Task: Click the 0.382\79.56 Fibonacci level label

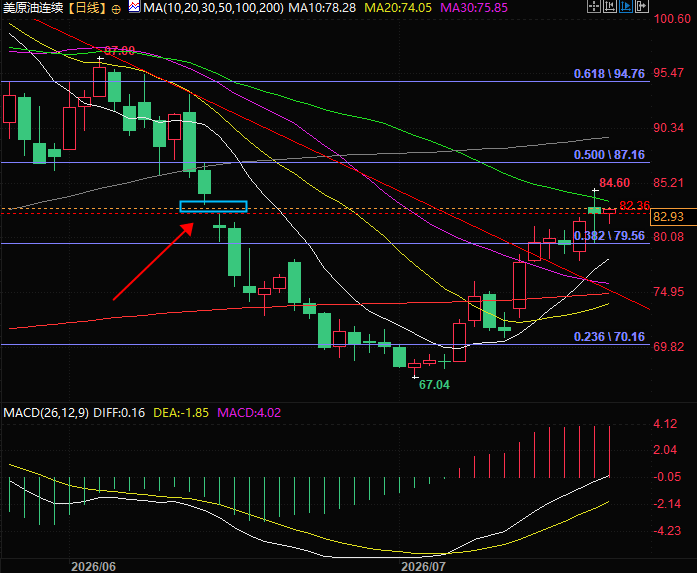Action: 609,236
